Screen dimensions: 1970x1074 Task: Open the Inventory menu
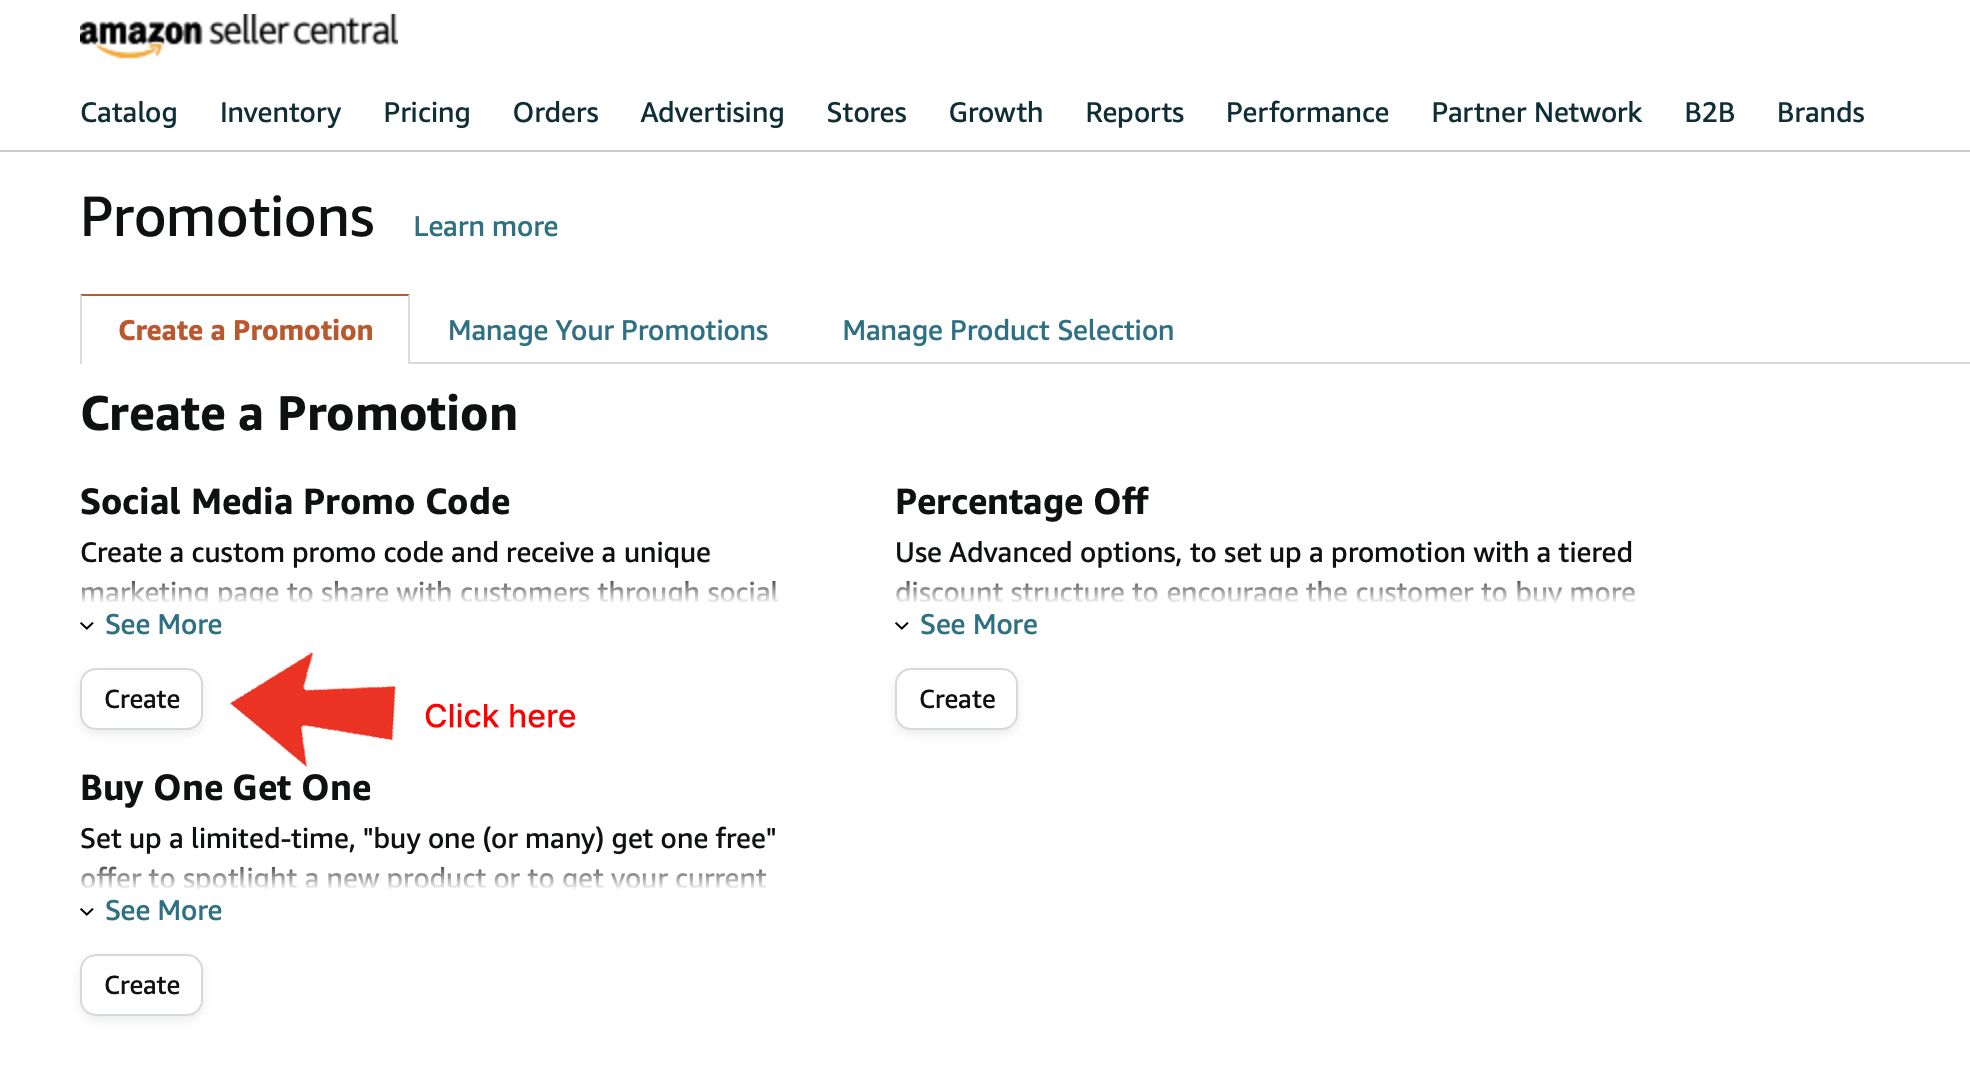click(x=280, y=112)
